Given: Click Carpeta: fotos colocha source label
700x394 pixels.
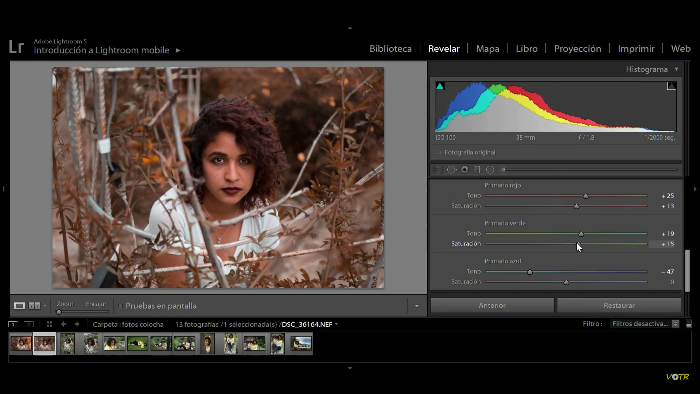Looking at the screenshot, I should 128,324.
